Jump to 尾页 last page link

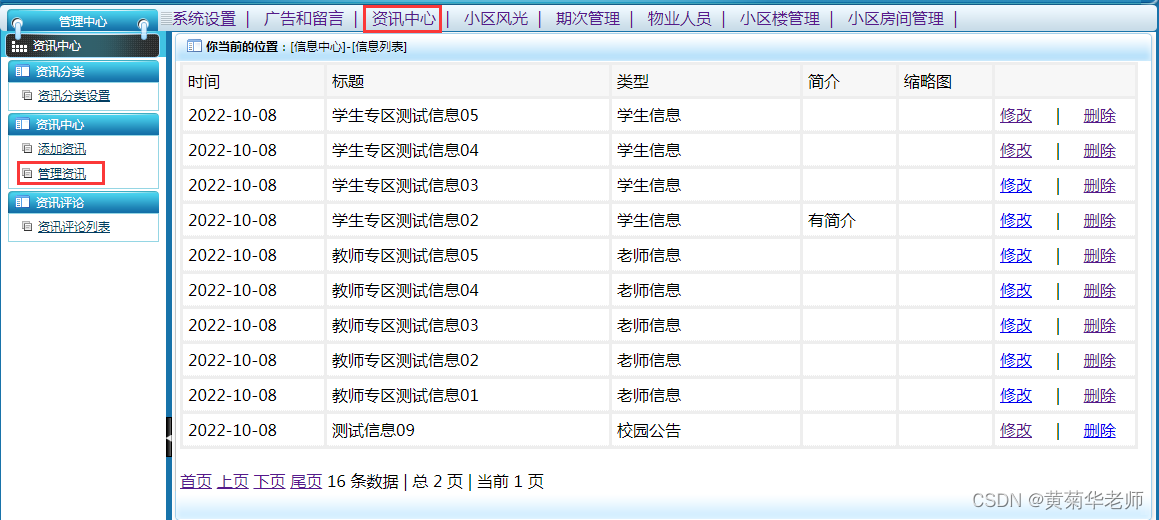click(306, 482)
